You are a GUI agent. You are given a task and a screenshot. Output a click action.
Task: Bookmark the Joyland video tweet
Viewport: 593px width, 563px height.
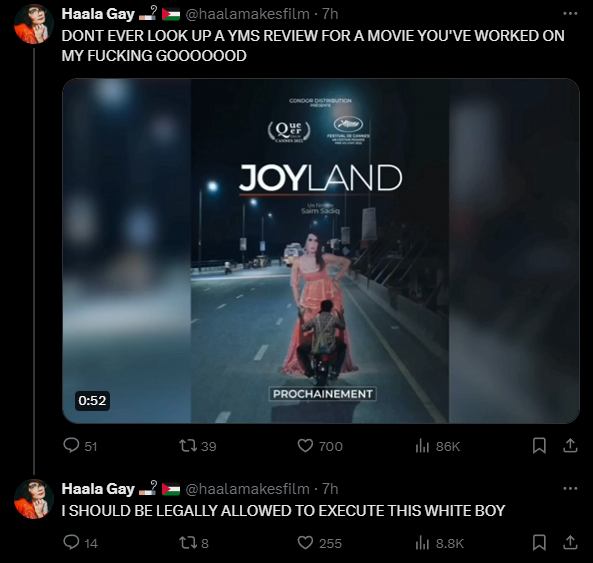coord(539,446)
